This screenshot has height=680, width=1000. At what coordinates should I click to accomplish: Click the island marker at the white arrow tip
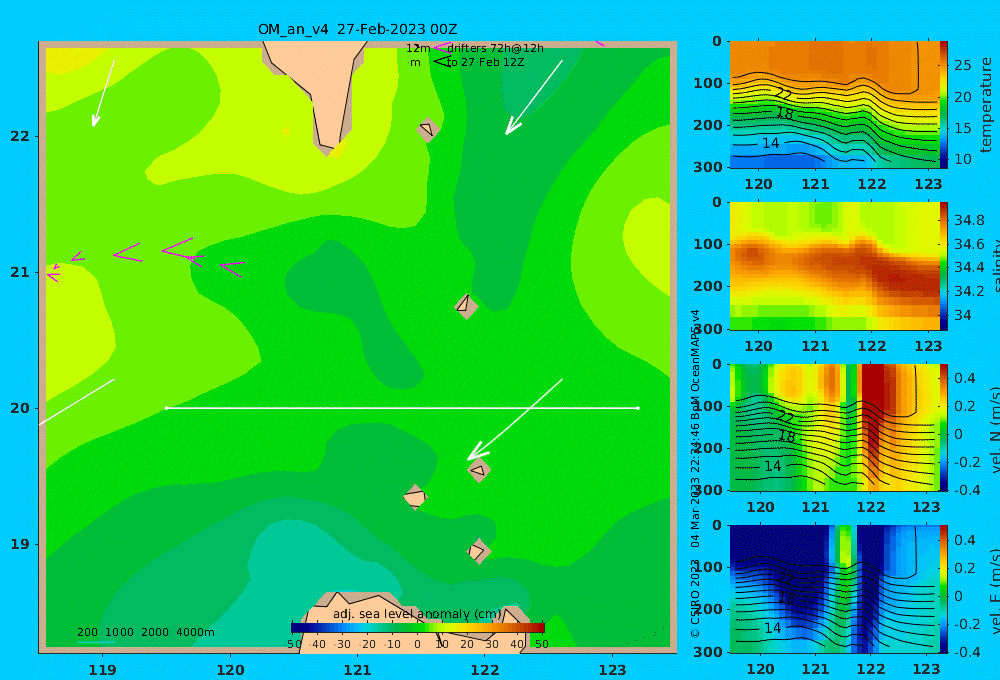coord(479,471)
